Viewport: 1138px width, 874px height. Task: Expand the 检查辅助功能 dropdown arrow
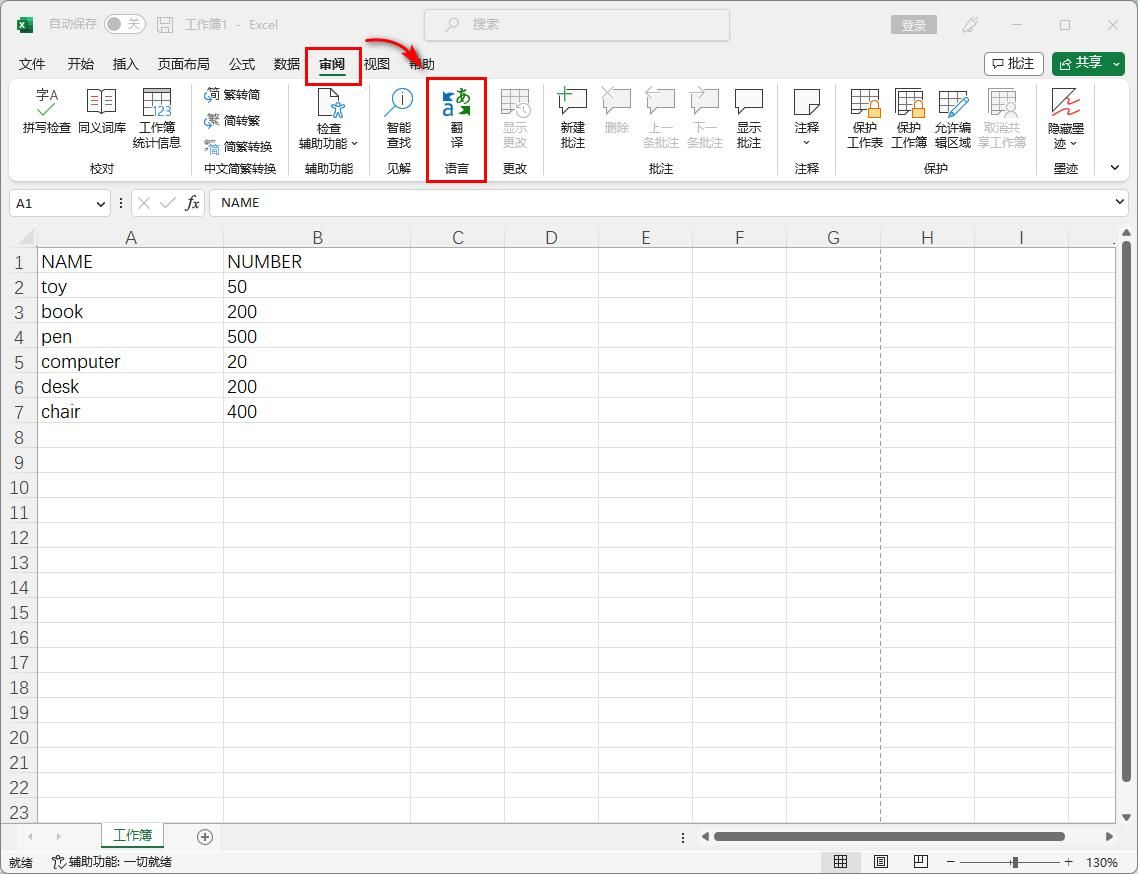coord(355,142)
